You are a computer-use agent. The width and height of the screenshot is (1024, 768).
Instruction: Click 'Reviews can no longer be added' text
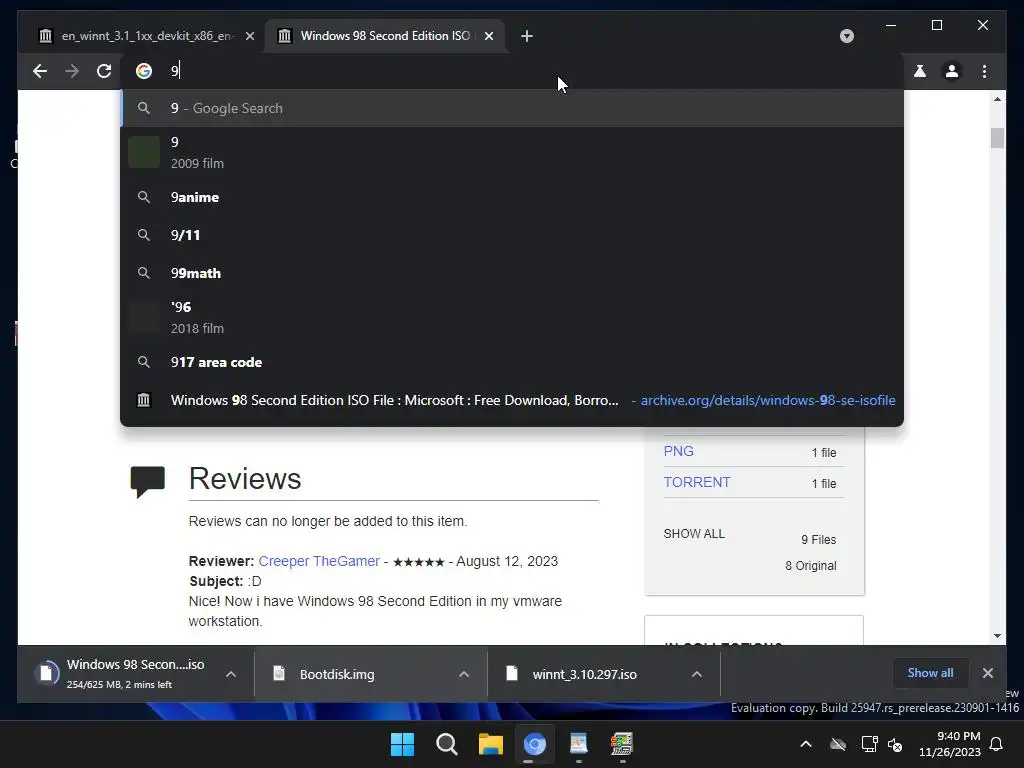328,521
